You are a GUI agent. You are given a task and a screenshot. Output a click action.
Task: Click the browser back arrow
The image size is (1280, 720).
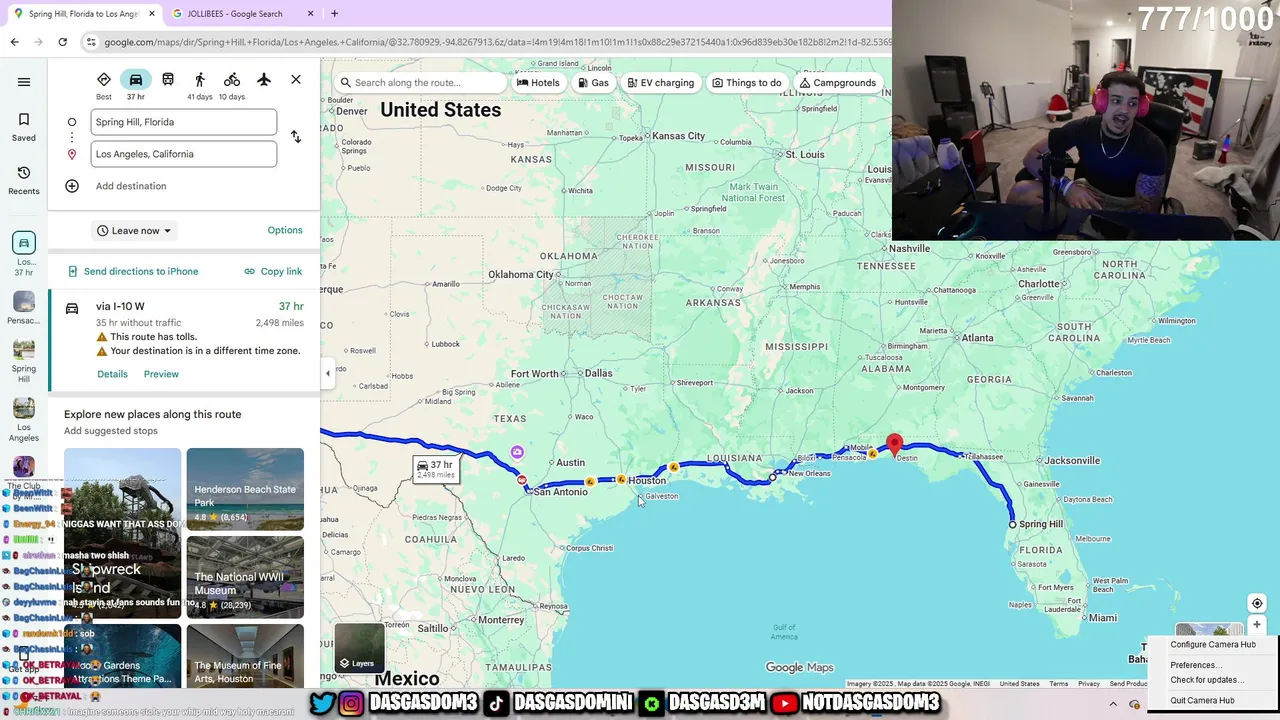[15, 42]
